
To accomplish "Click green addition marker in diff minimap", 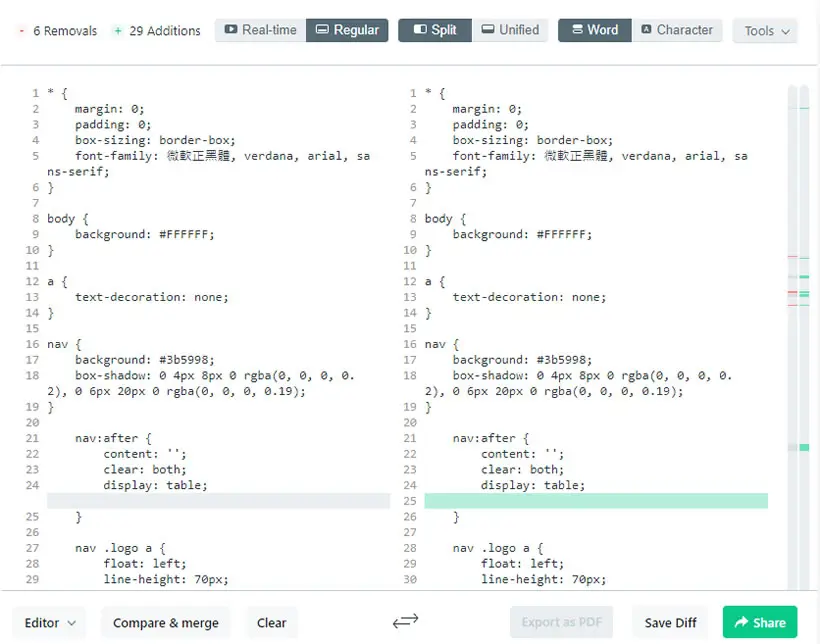I will click(804, 447).
